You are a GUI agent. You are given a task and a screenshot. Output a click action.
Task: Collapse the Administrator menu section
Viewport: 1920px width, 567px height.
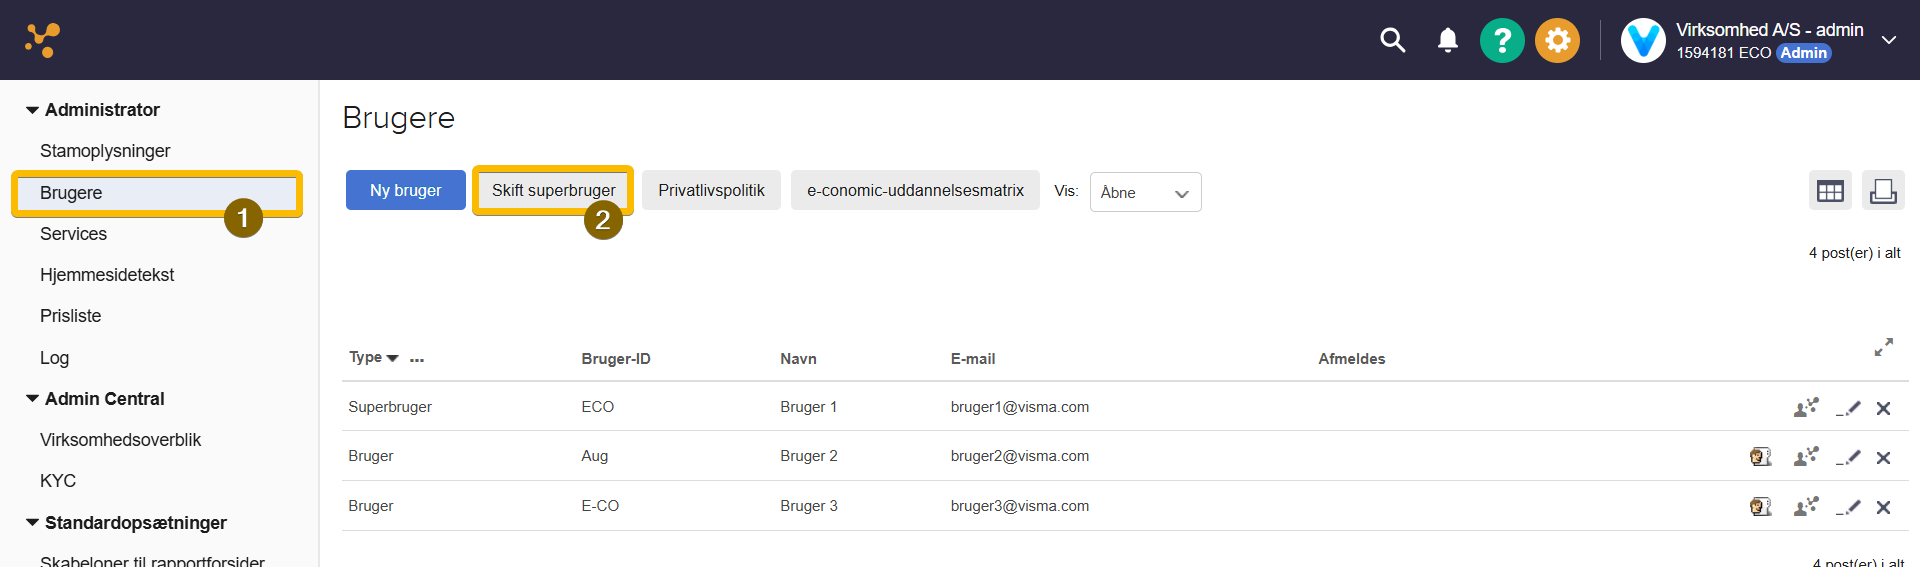[x=33, y=110]
